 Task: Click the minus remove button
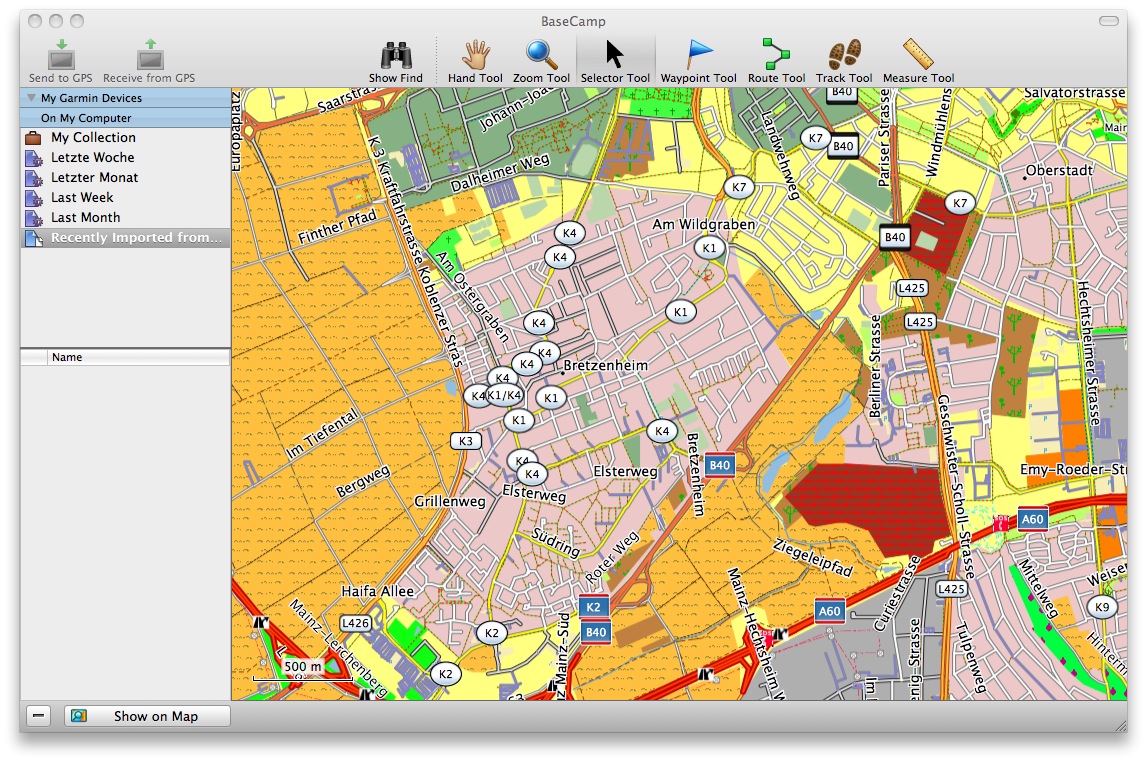[39, 716]
